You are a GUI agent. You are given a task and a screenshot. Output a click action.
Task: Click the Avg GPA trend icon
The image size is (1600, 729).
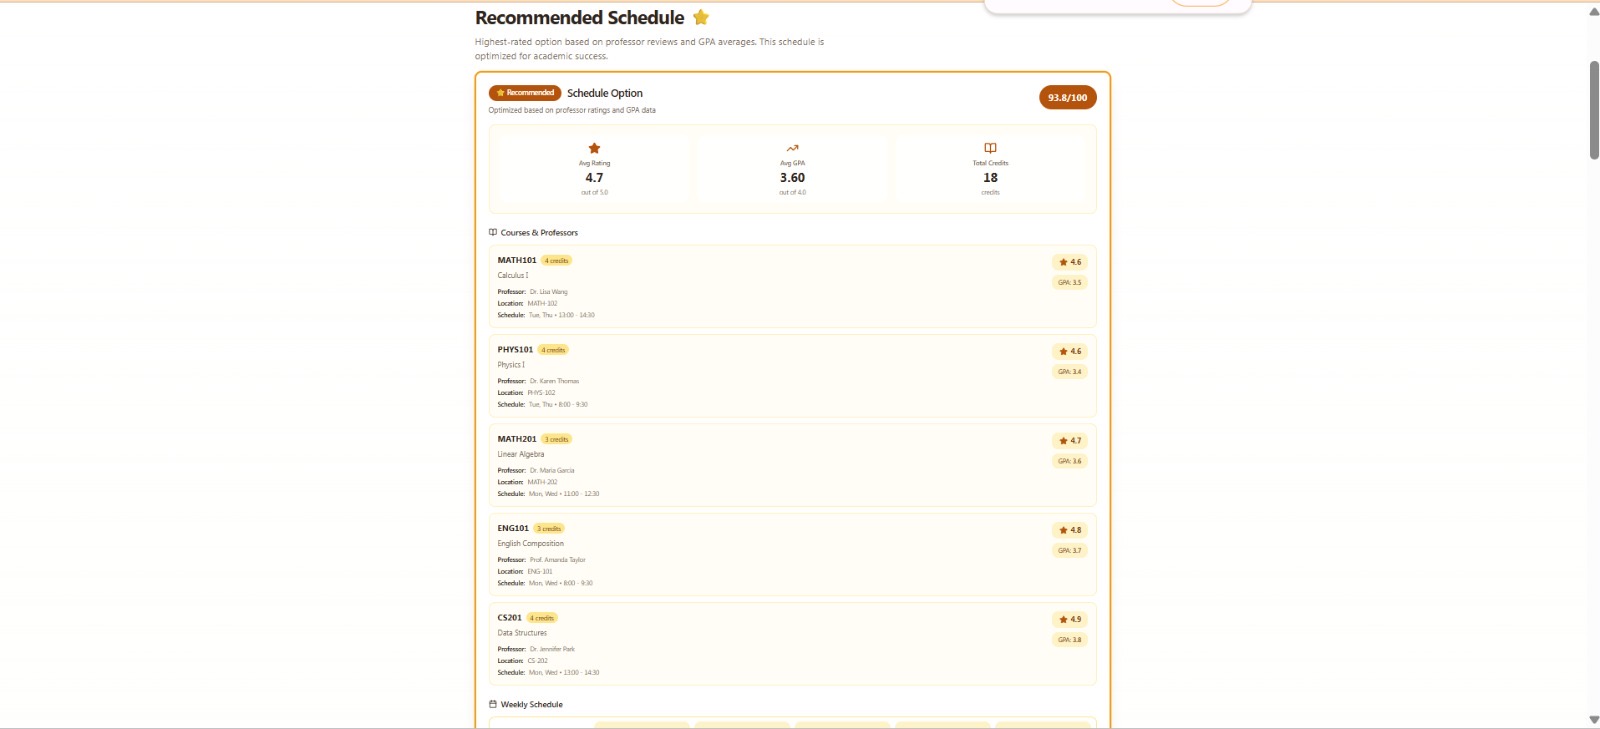tap(792, 148)
